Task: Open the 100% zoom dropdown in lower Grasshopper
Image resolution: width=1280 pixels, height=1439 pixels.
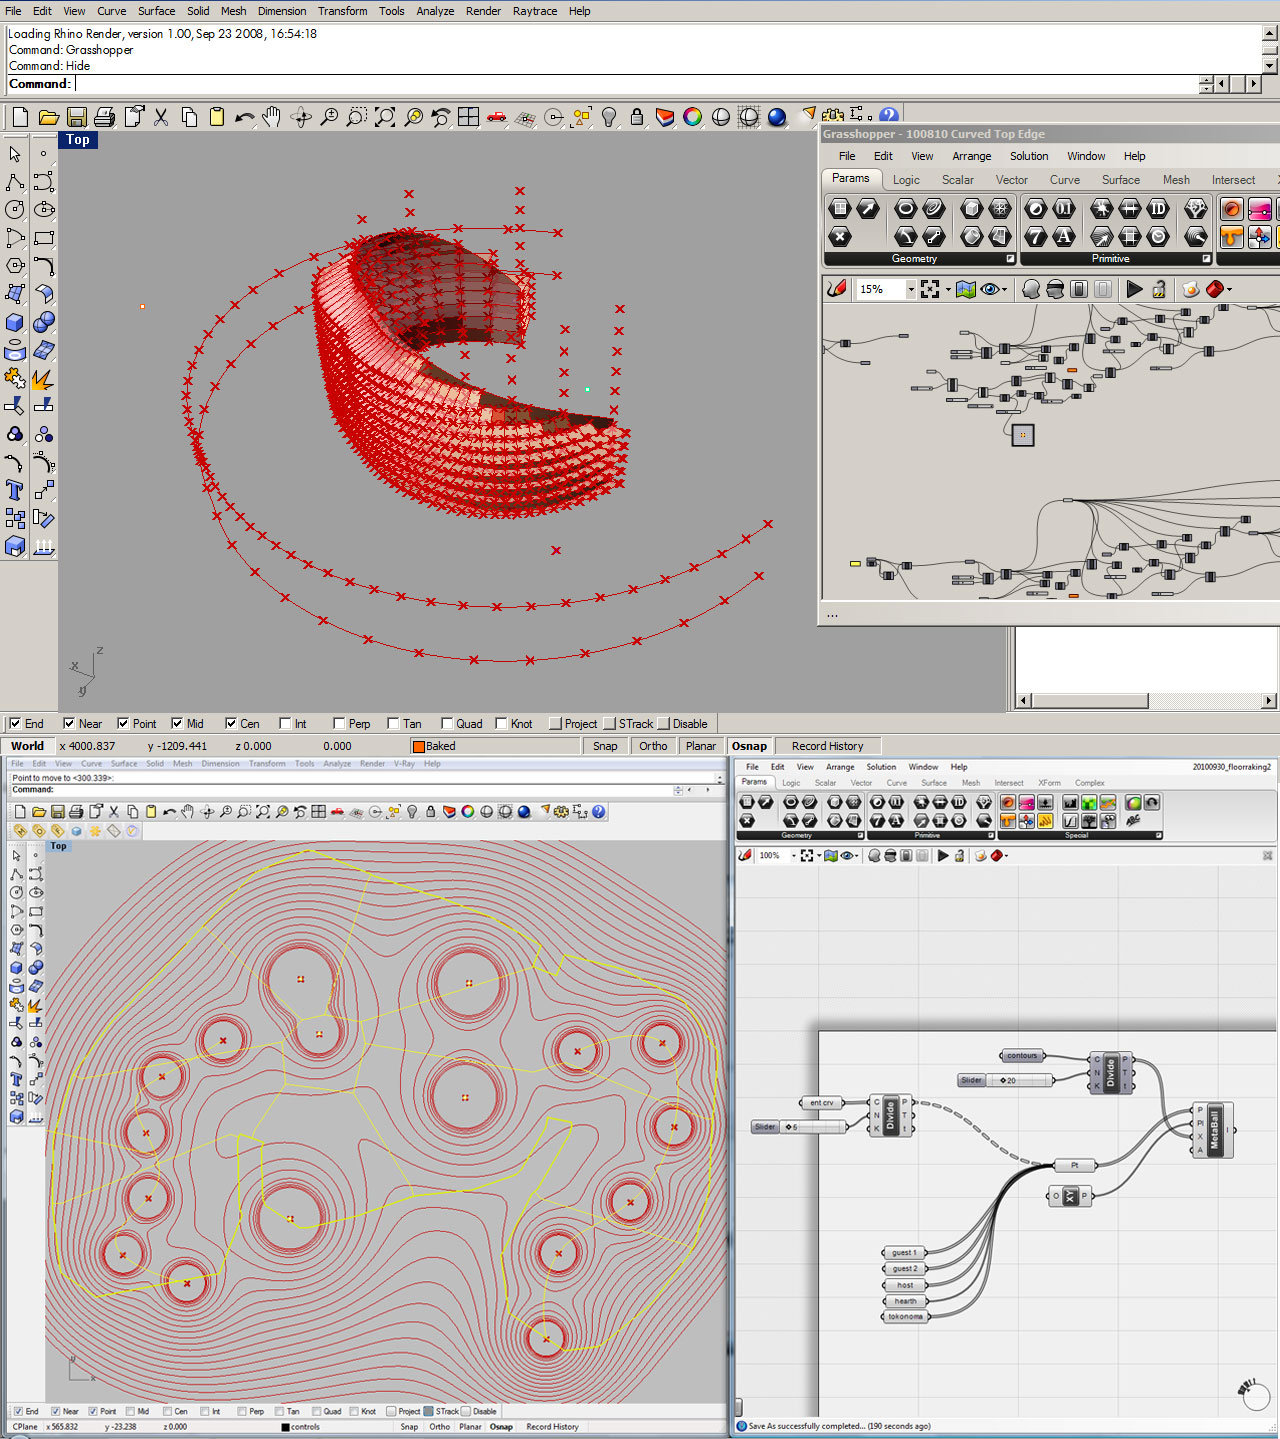Action: [x=794, y=856]
